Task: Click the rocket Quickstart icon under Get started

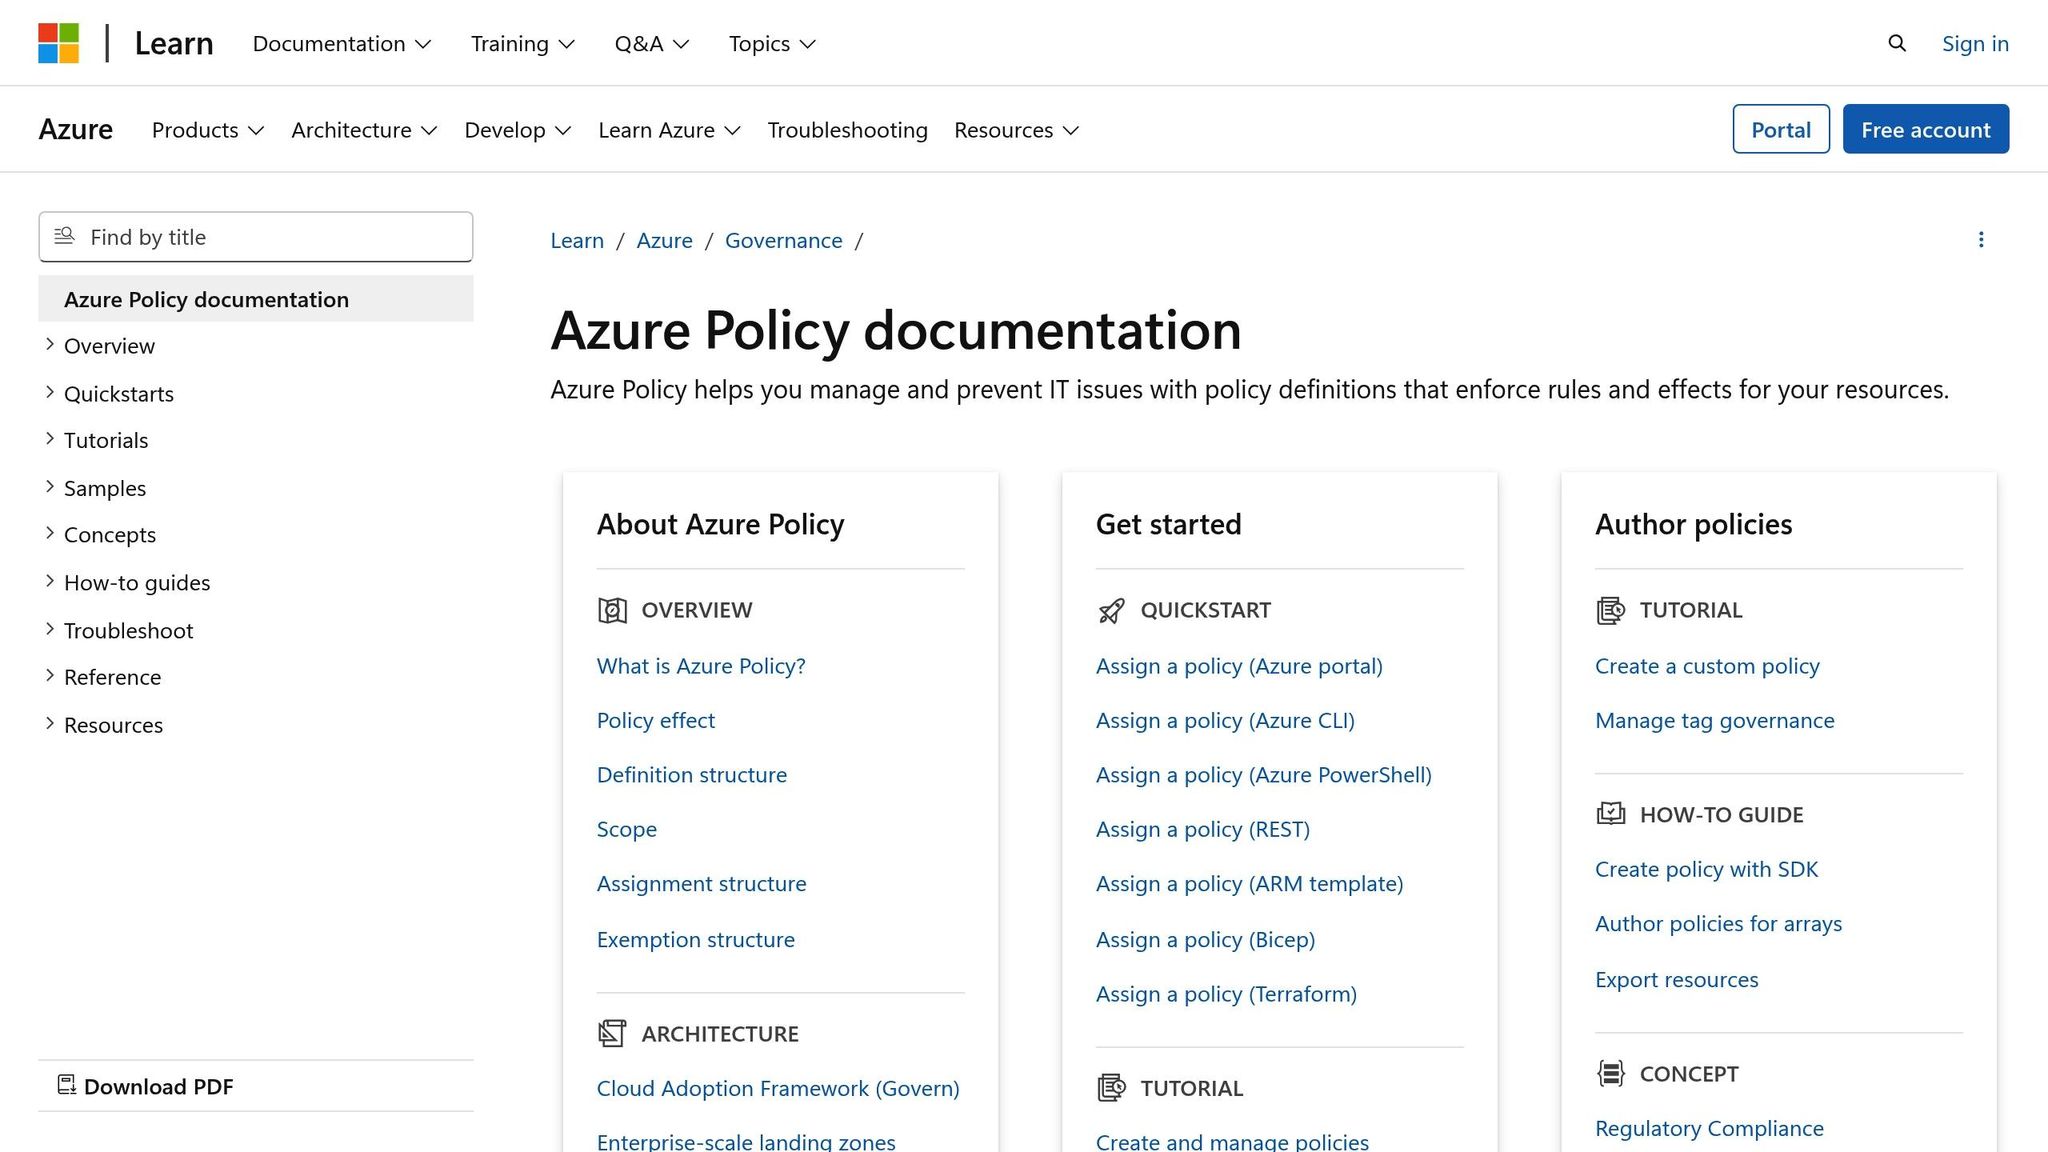Action: [1110, 610]
